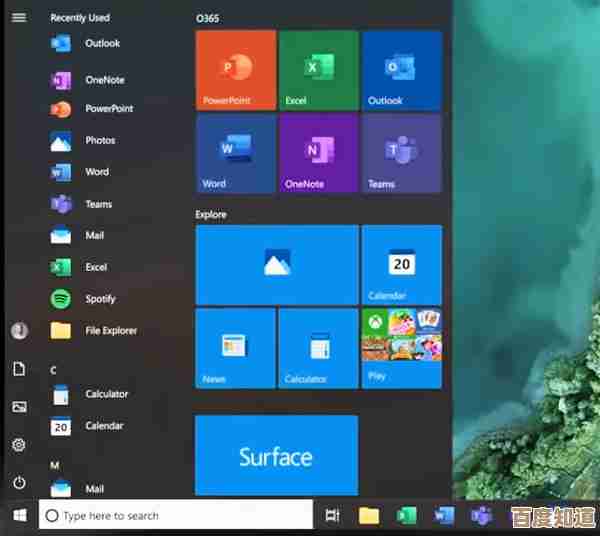The height and width of the screenshot is (536, 600).
Task: Click the PowerPoint tile in O365 group
Action: [x=236, y=71]
